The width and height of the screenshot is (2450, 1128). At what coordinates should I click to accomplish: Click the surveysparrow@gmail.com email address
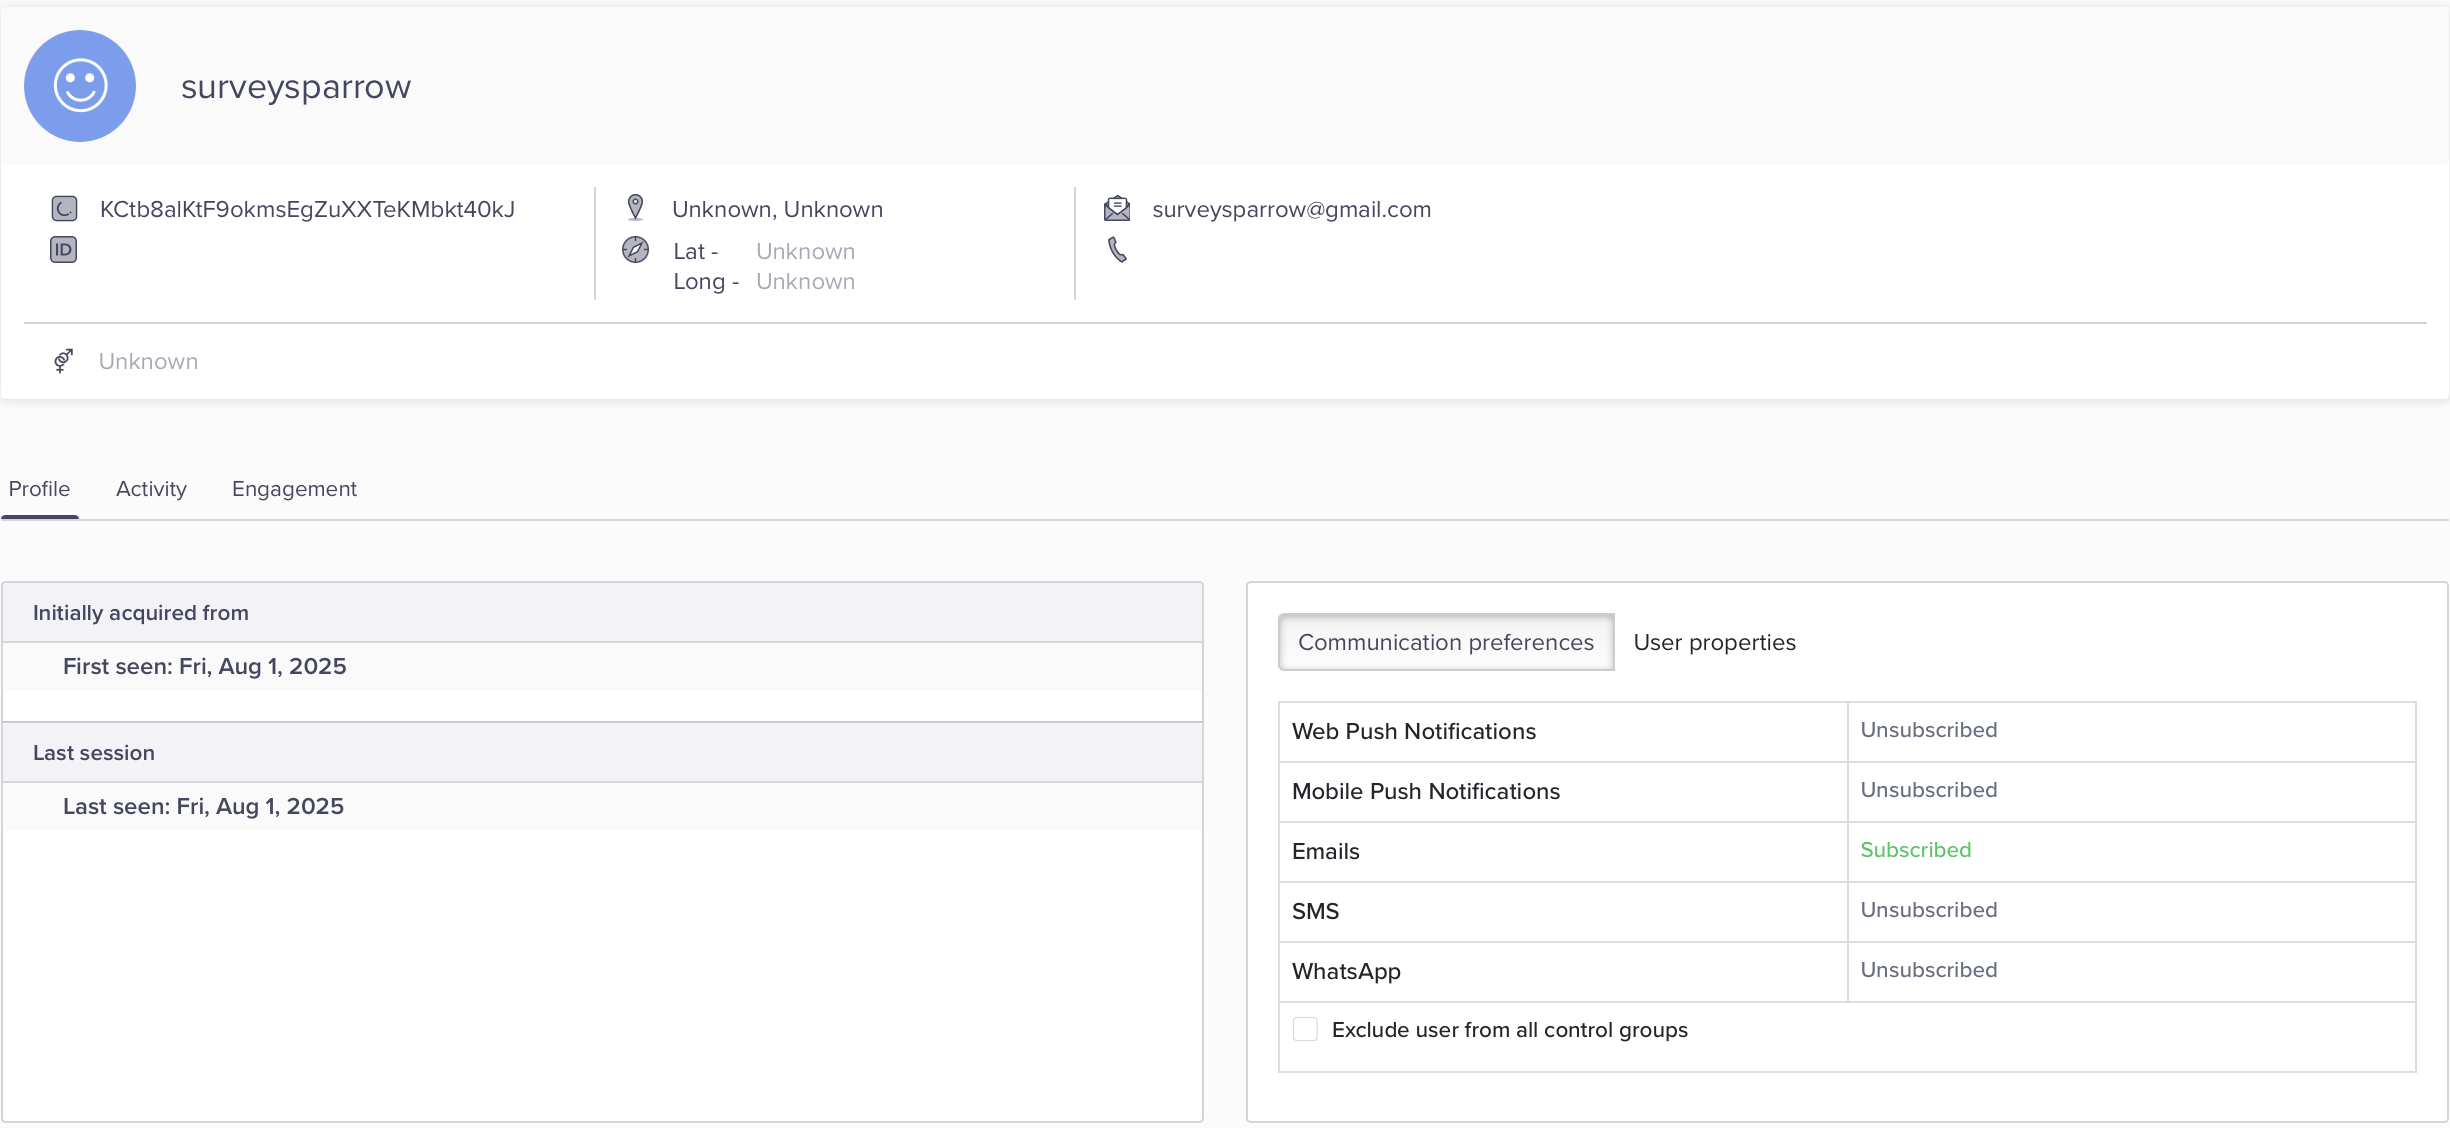point(1292,209)
